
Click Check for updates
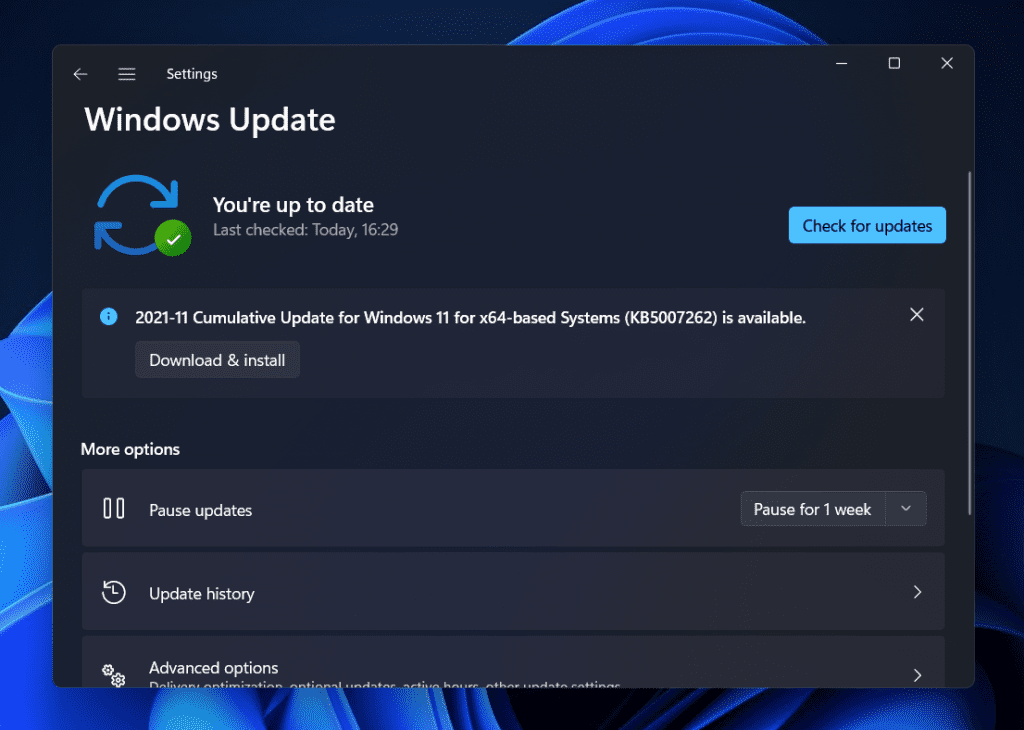tap(866, 225)
